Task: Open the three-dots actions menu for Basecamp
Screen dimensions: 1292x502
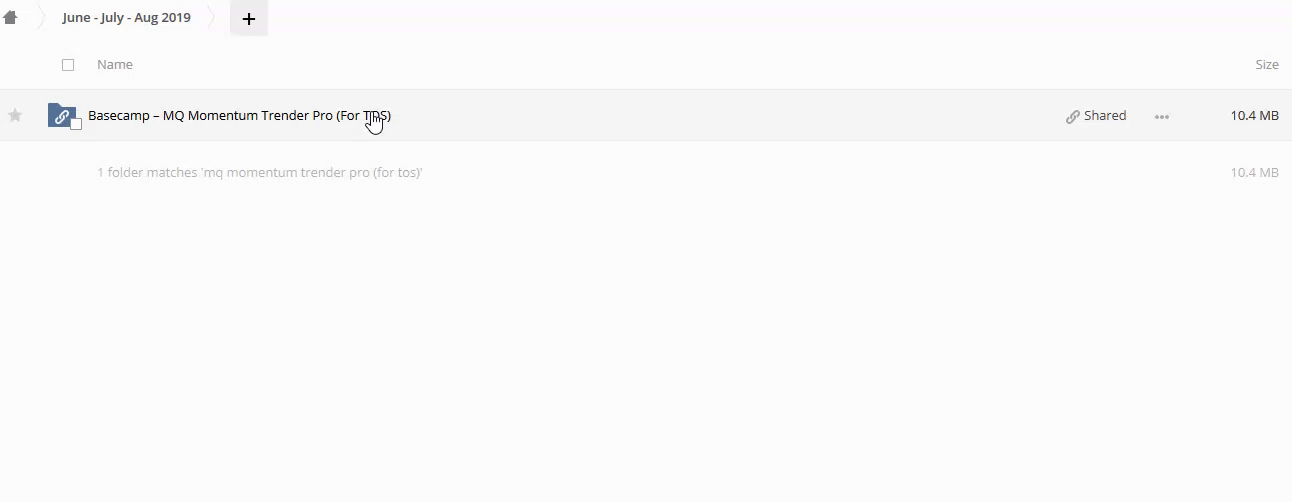Action: [x=1162, y=116]
